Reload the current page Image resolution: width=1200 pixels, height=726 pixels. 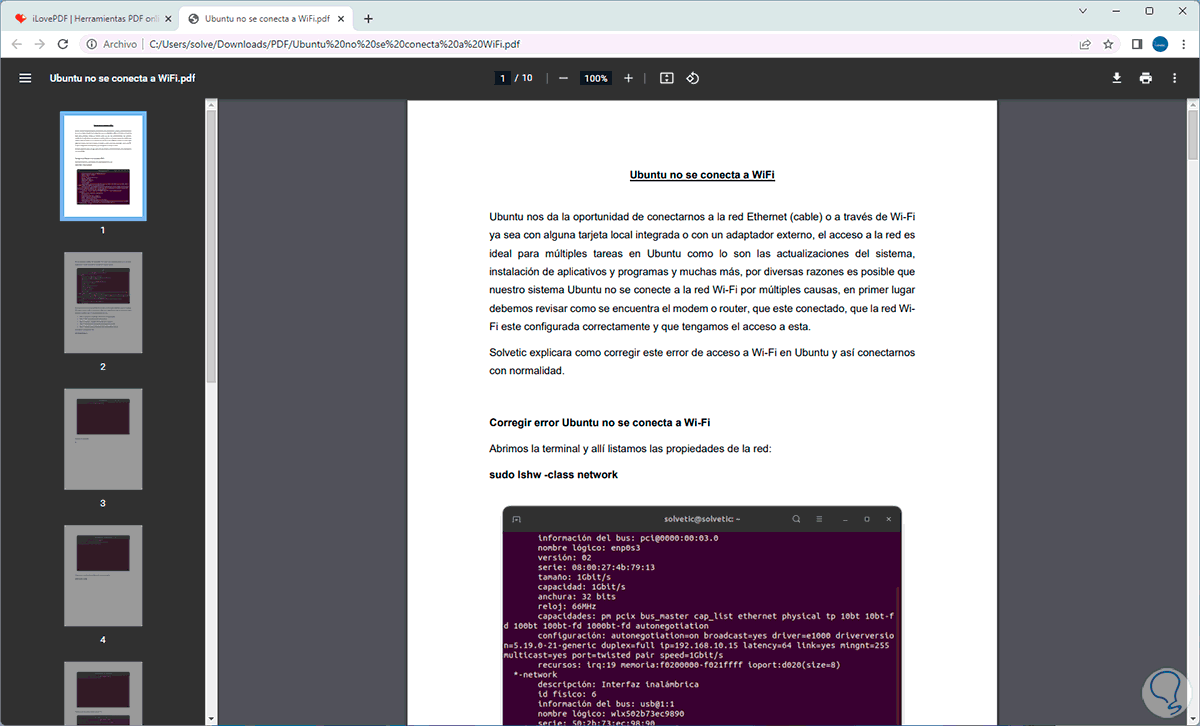pos(63,44)
